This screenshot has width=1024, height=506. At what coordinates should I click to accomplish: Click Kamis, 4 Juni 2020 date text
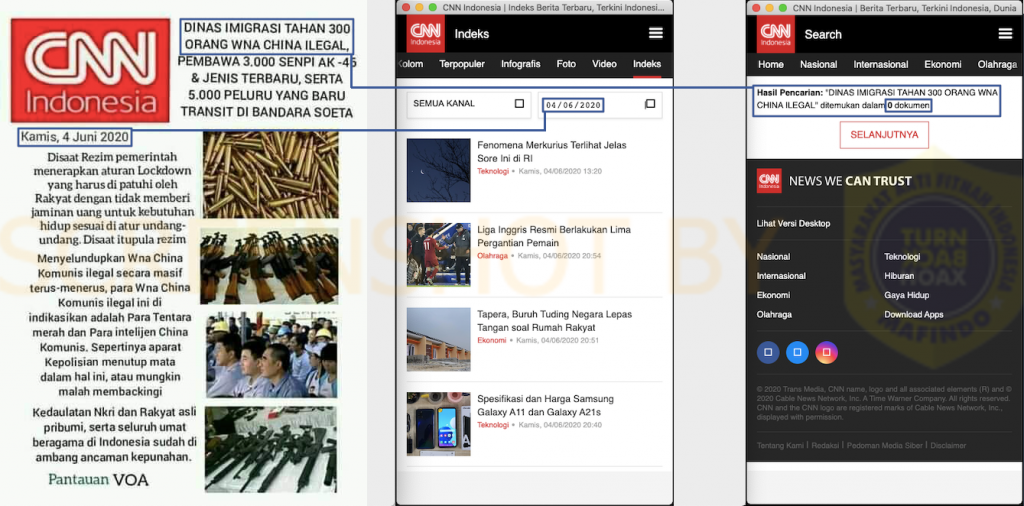point(74,137)
